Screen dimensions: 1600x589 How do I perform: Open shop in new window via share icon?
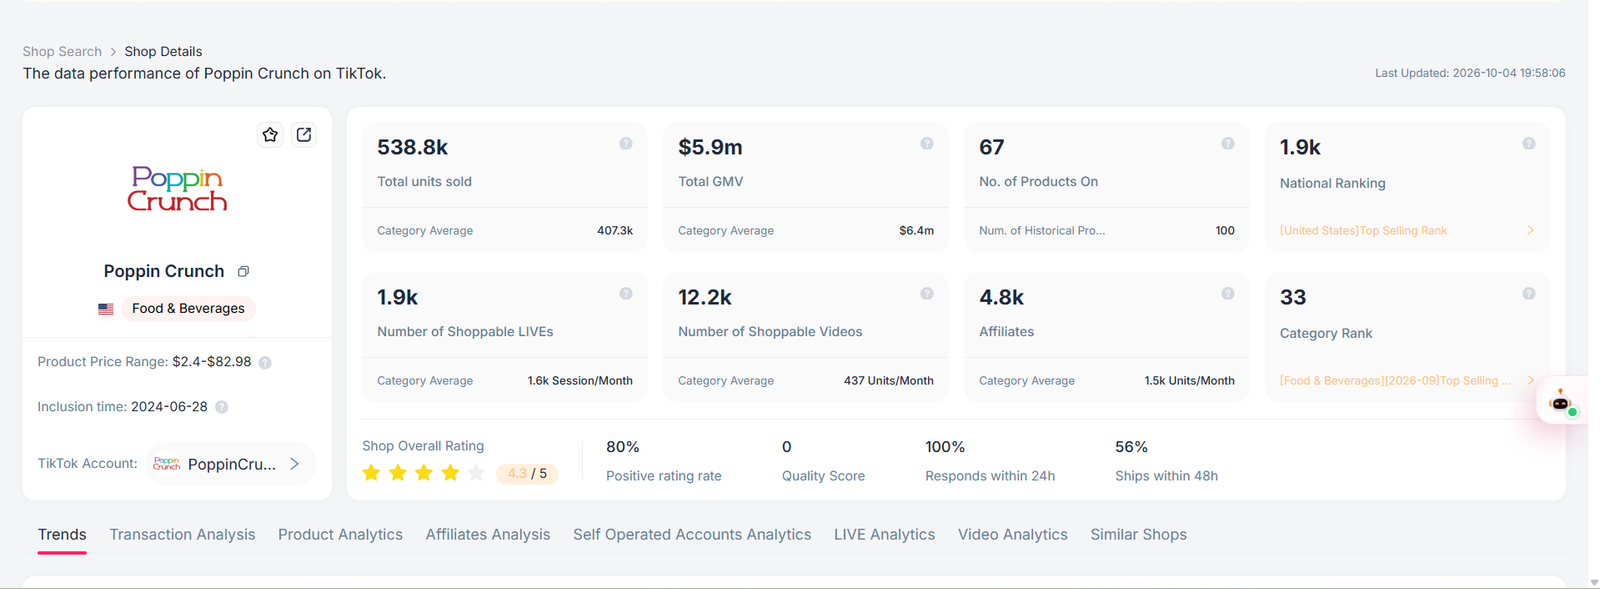(304, 135)
